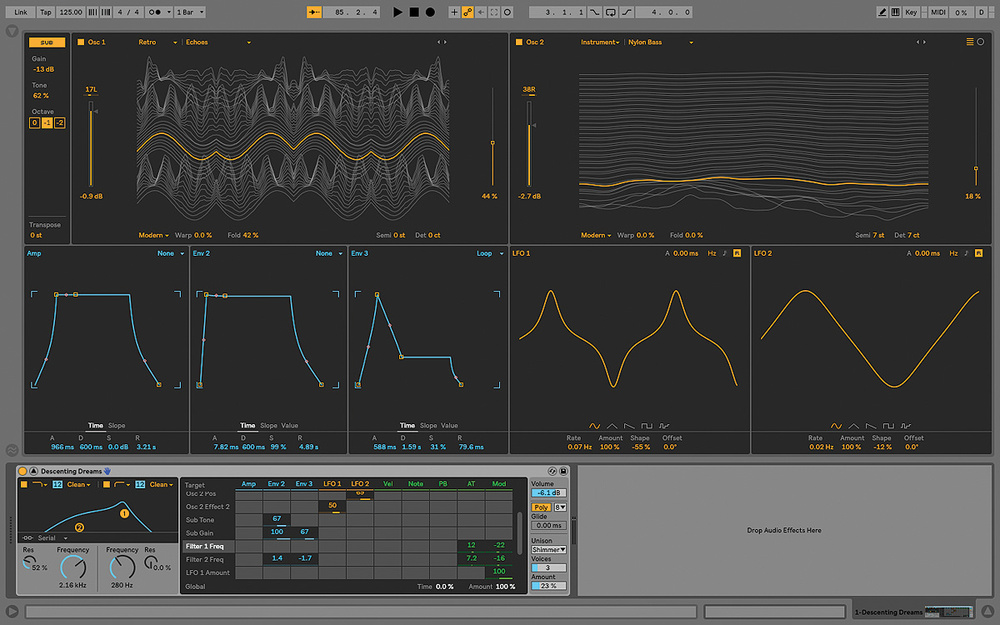Open Osc 1 effect mode dropdown Modern

(x=154, y=235)
